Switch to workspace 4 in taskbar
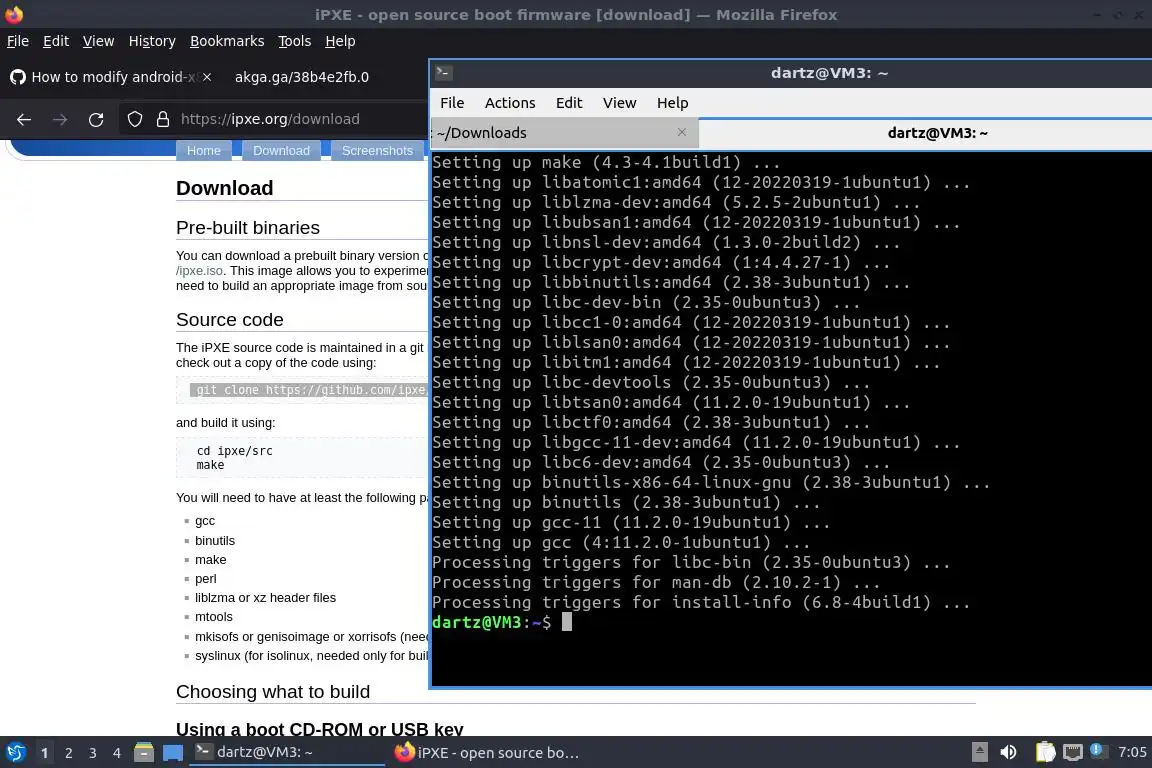This screenshot has width=1152, height=768. coord(116,753)
